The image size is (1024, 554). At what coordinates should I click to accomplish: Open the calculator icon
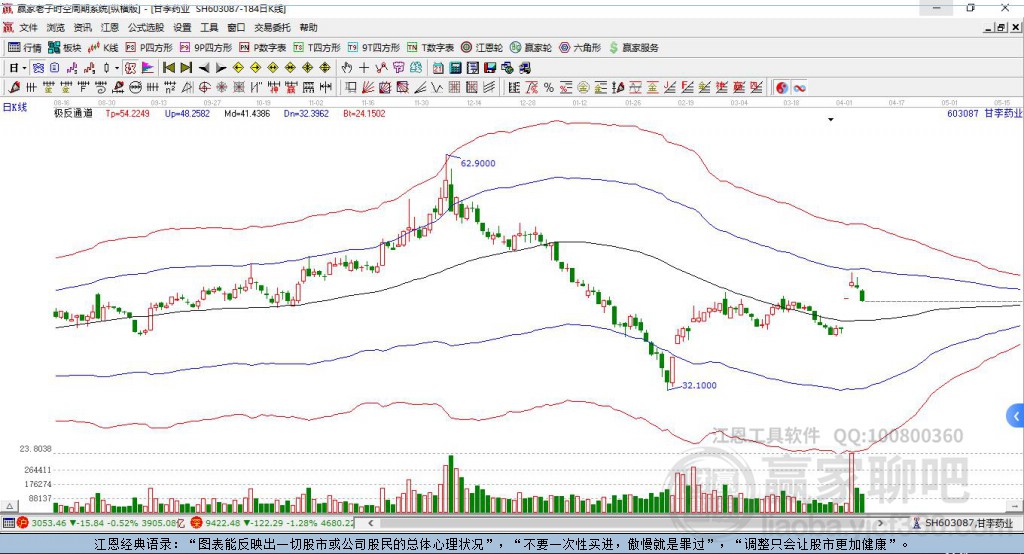[456, 67]
